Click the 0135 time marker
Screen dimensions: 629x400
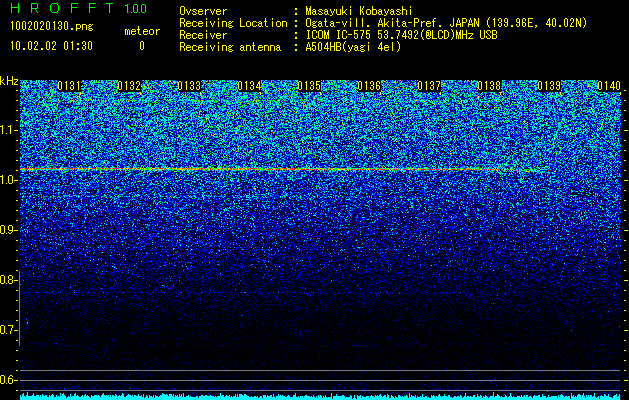(309, 86)
